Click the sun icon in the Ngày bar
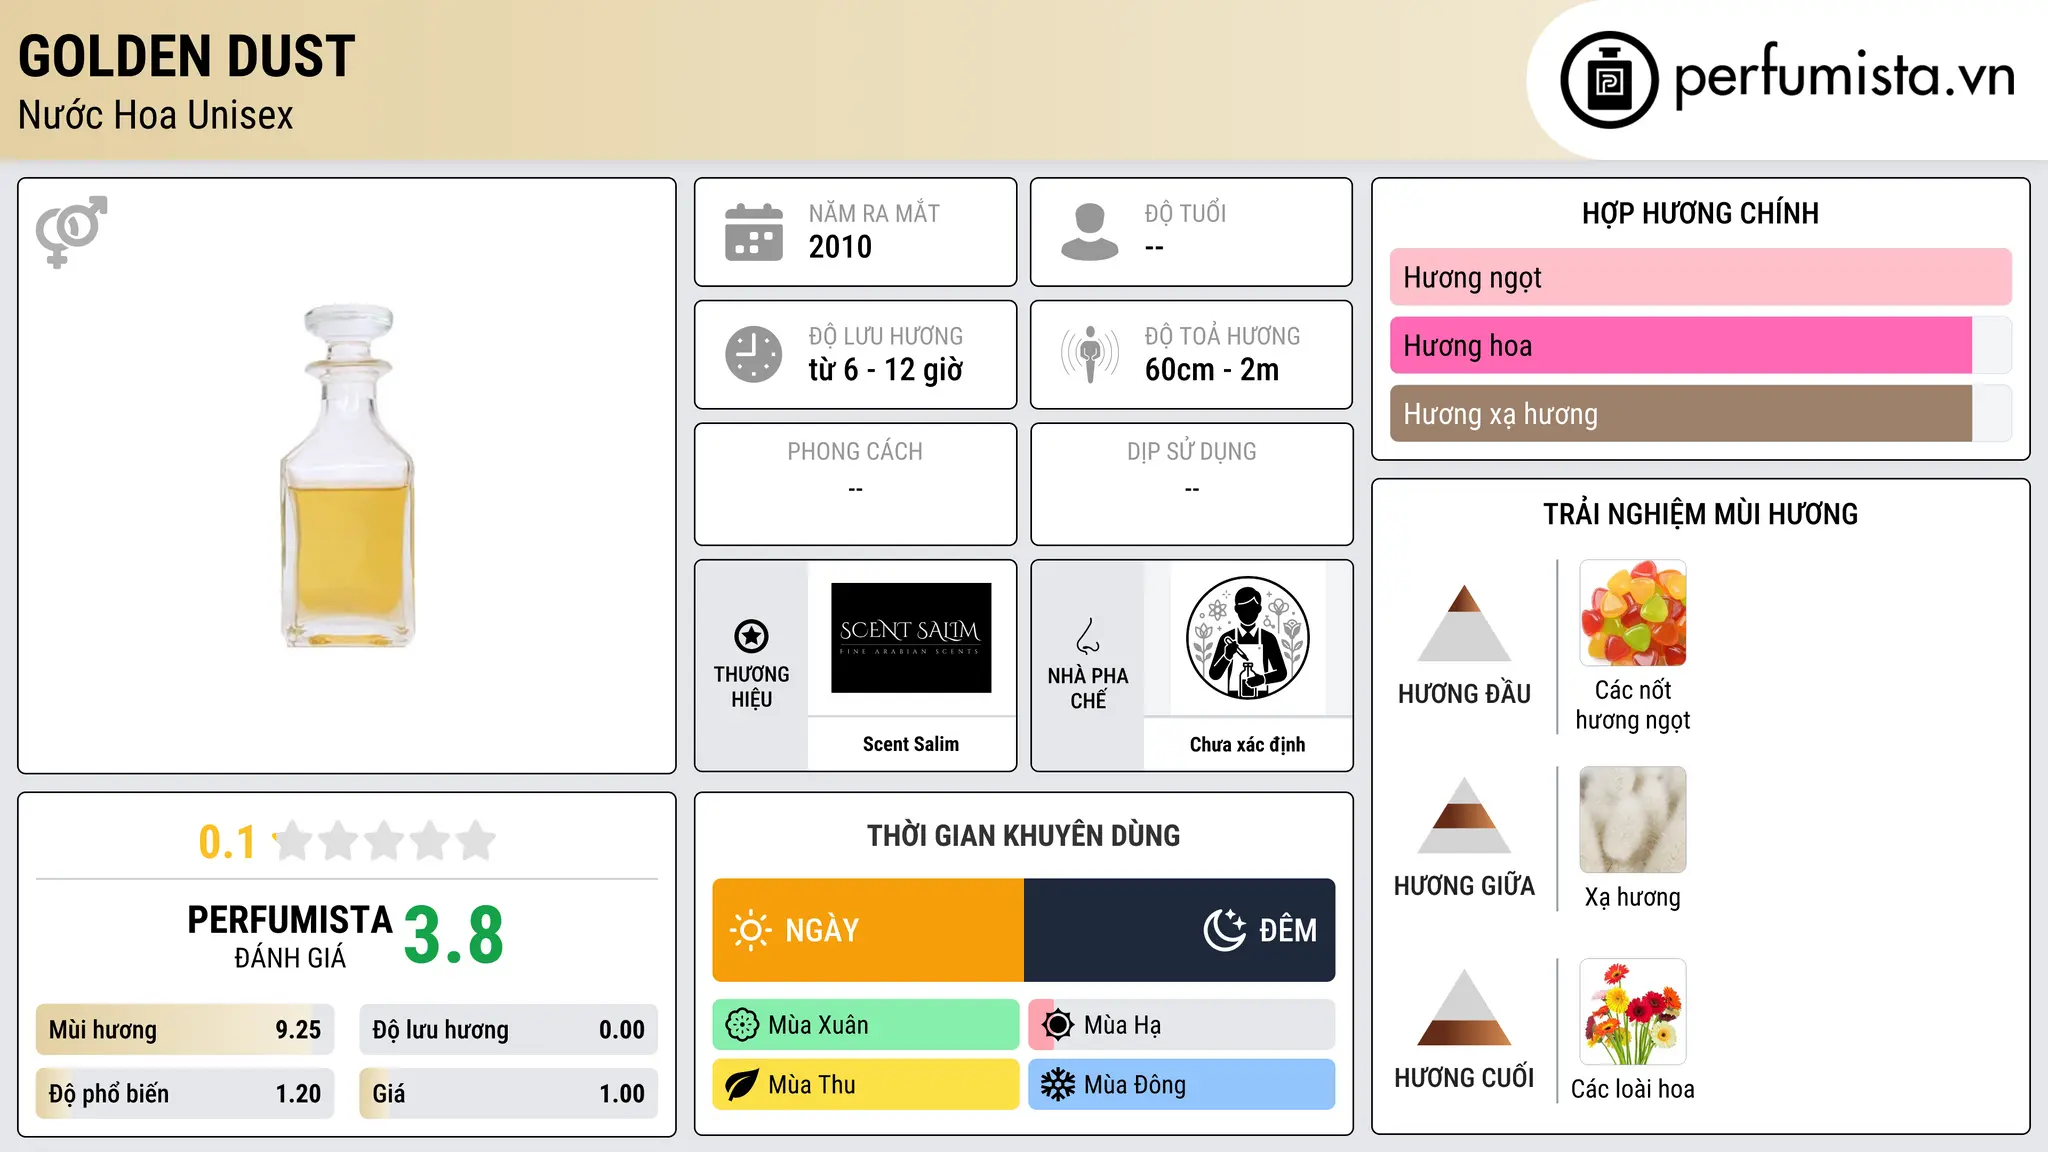 point(750,930)
